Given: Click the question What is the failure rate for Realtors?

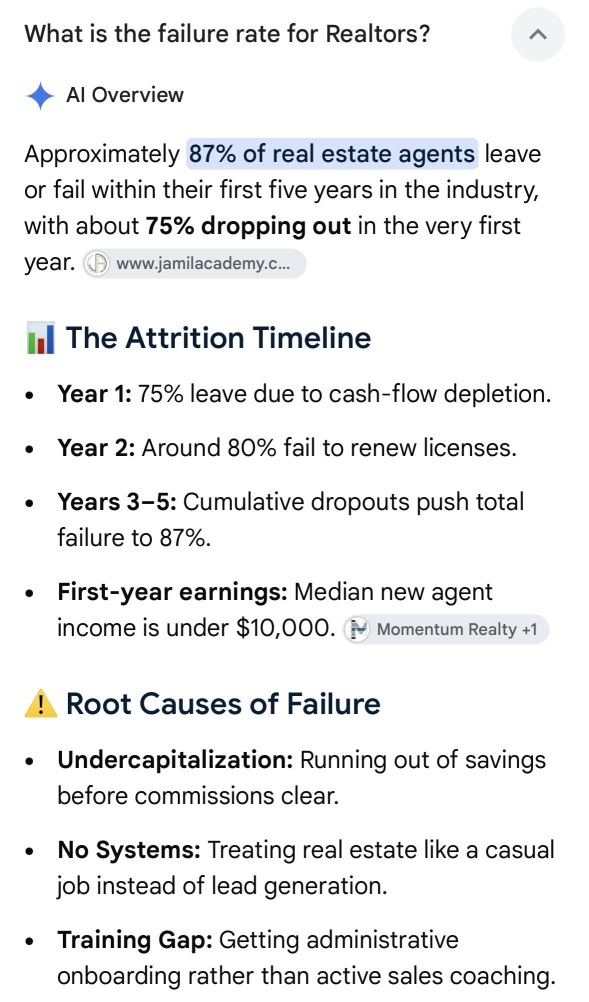Looking at the screenshot, I should pyautogui.click(x=227, y=33).
